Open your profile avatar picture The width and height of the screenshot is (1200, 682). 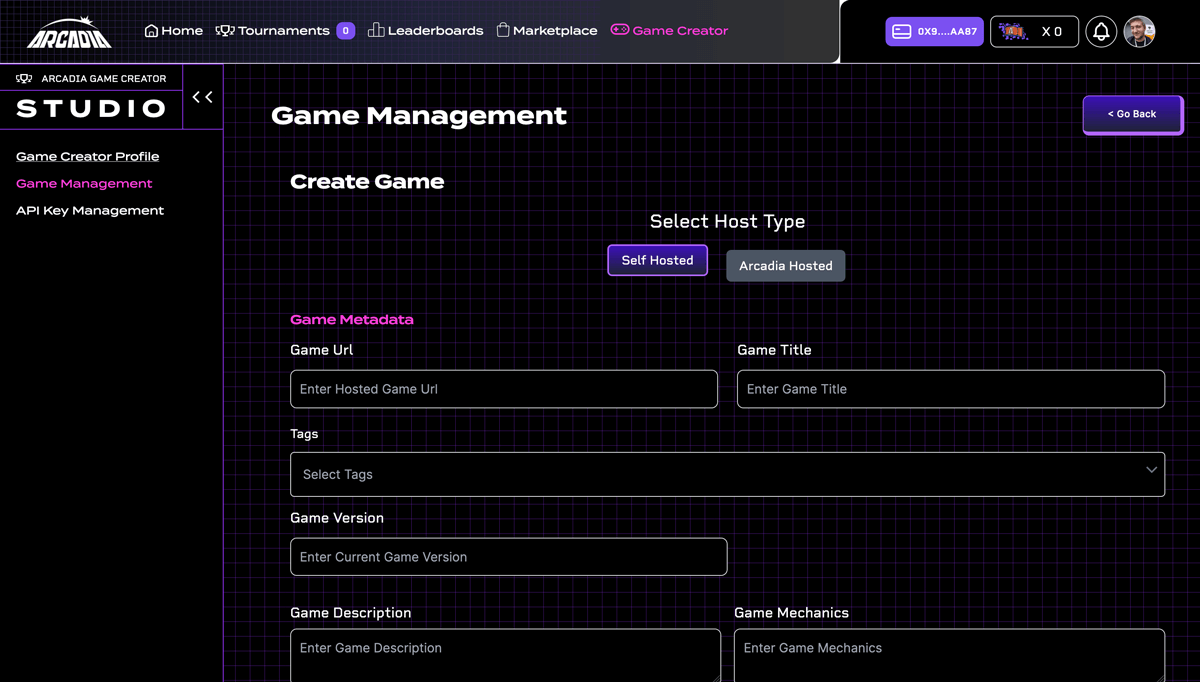click(1139, 31)
